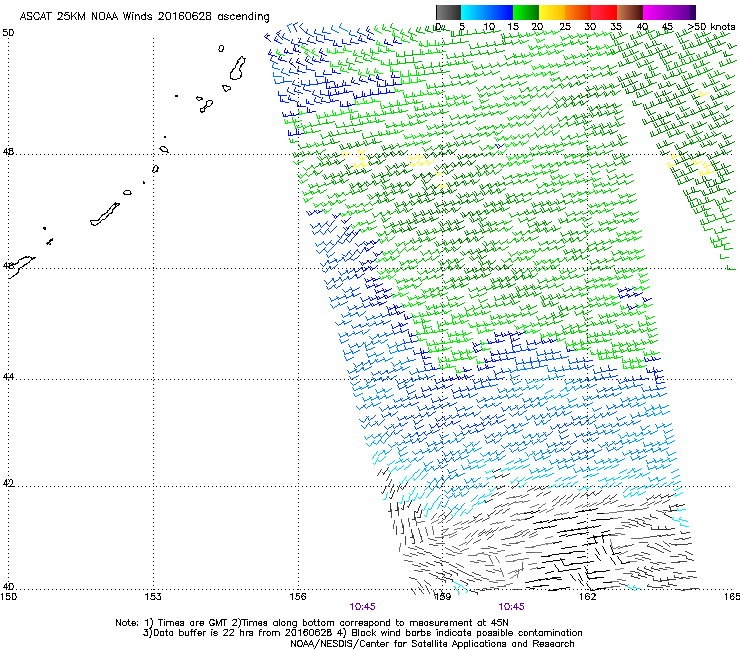Click the purple '10:45' time under longitude 157
740x650 pixels.
[362, 607]
